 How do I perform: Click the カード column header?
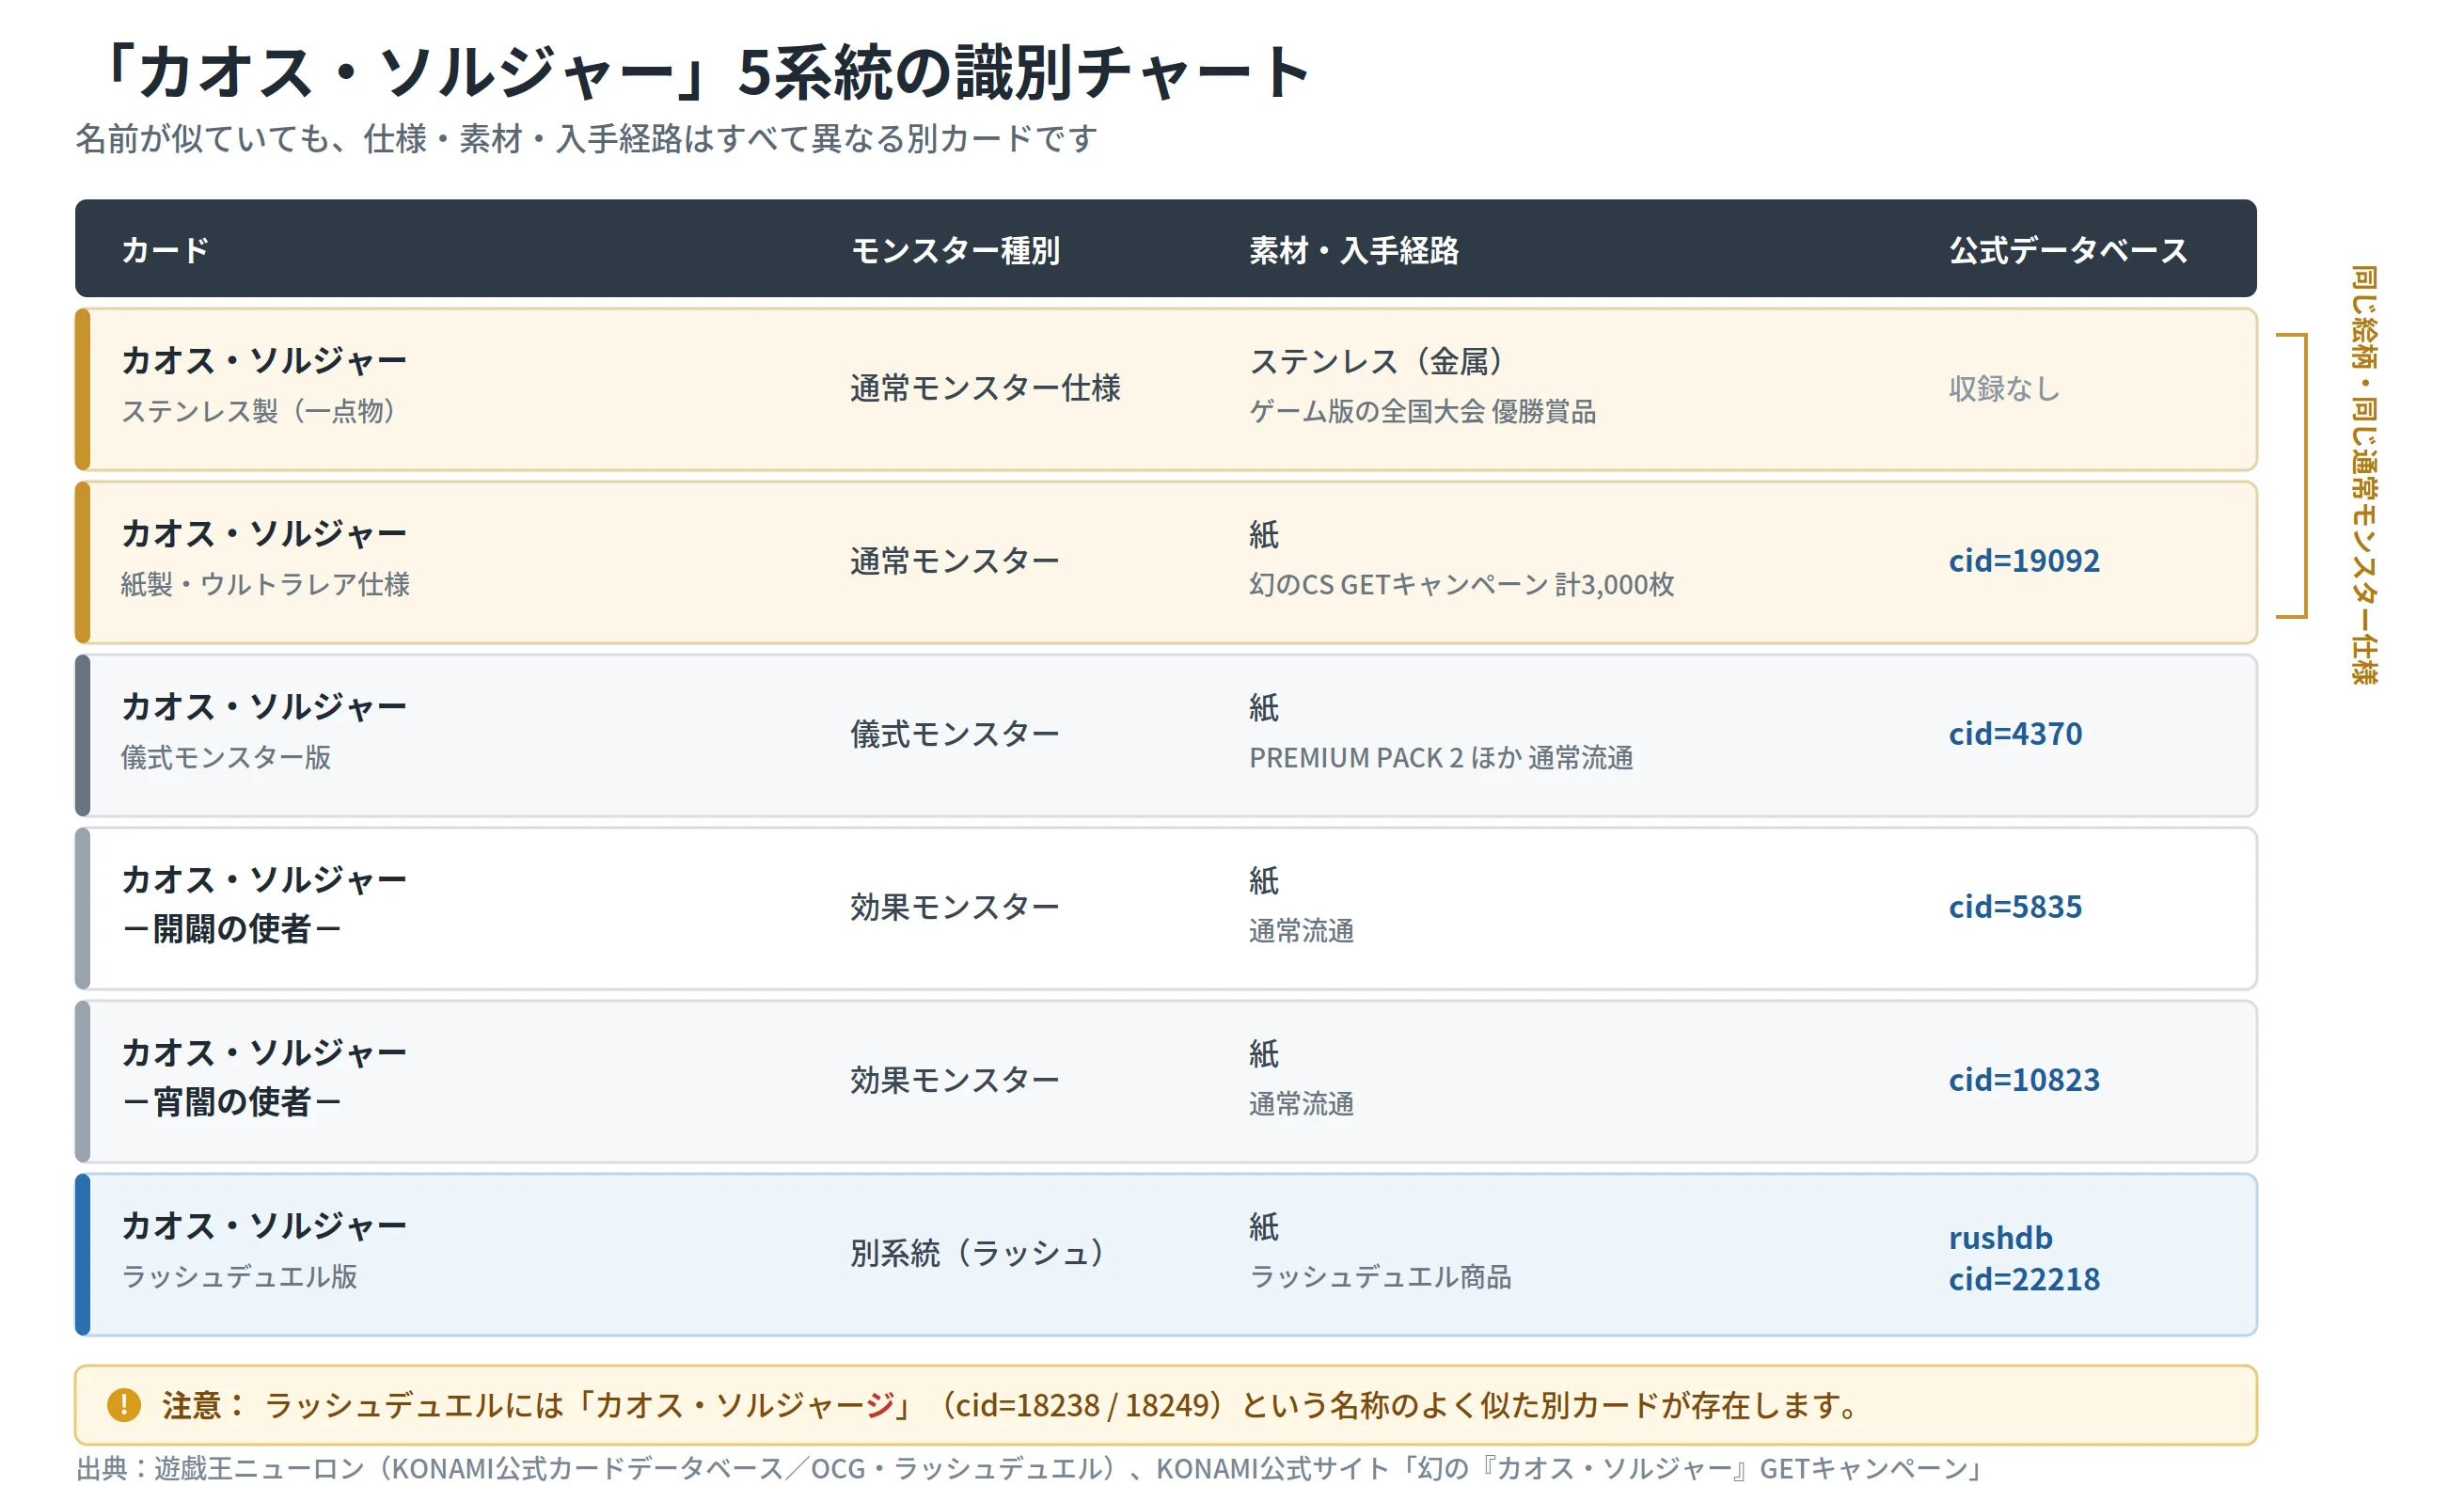(x=165, y=249)
